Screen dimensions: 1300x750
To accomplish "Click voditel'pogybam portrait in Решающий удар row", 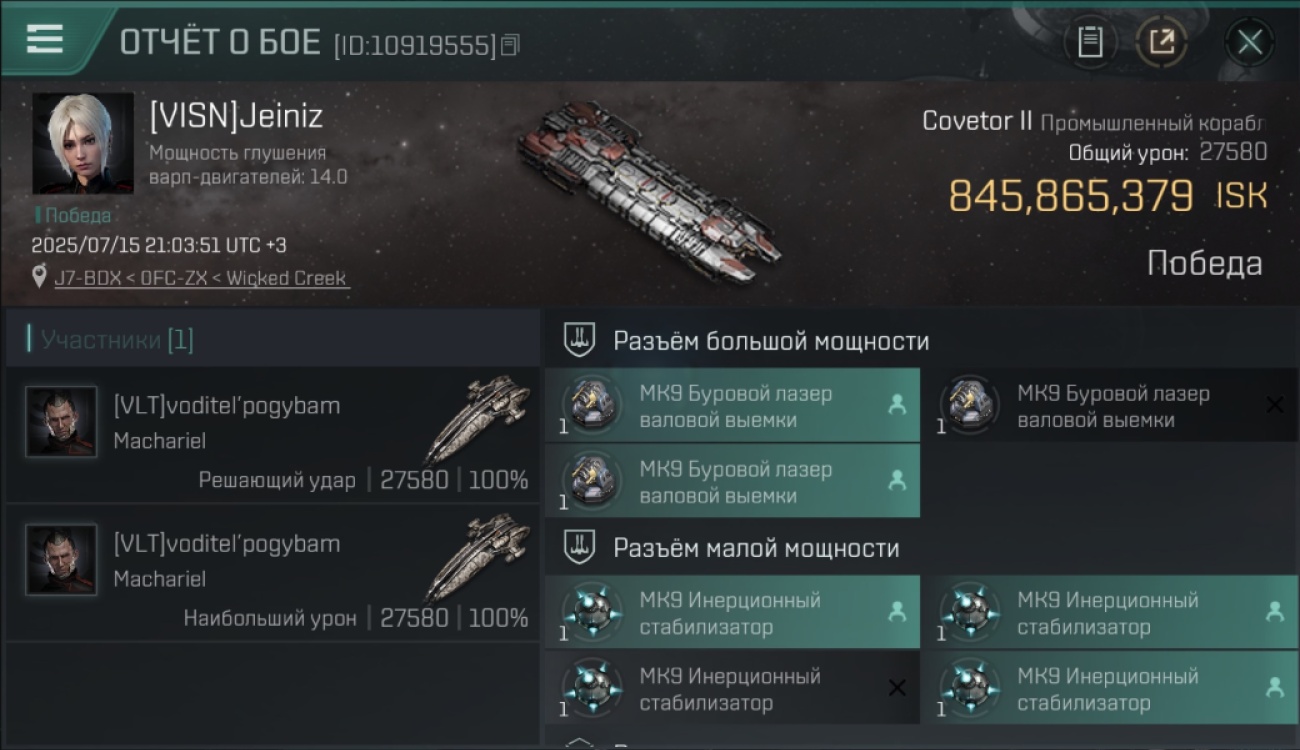I will tap(62, 422).
